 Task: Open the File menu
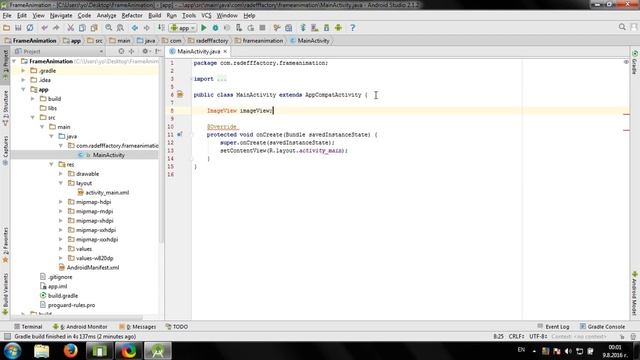pos(7,16)
